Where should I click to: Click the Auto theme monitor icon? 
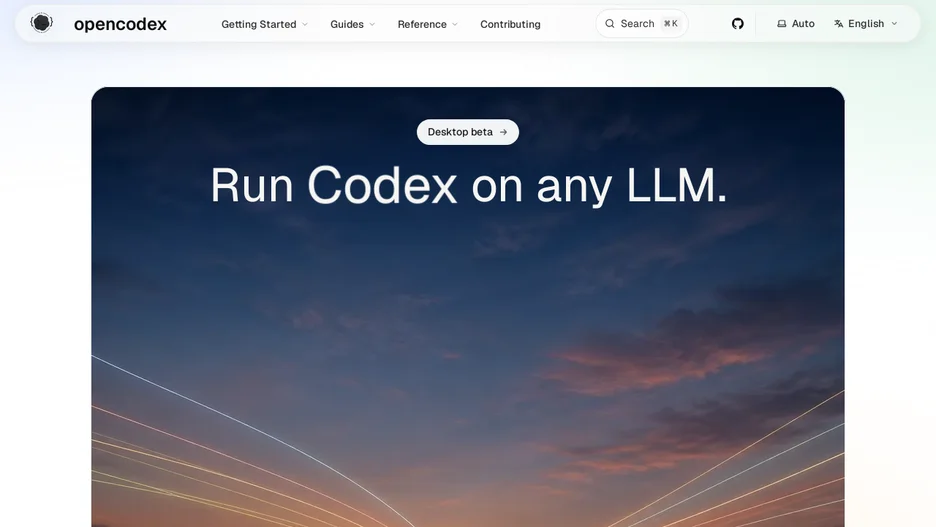point(781,24)
